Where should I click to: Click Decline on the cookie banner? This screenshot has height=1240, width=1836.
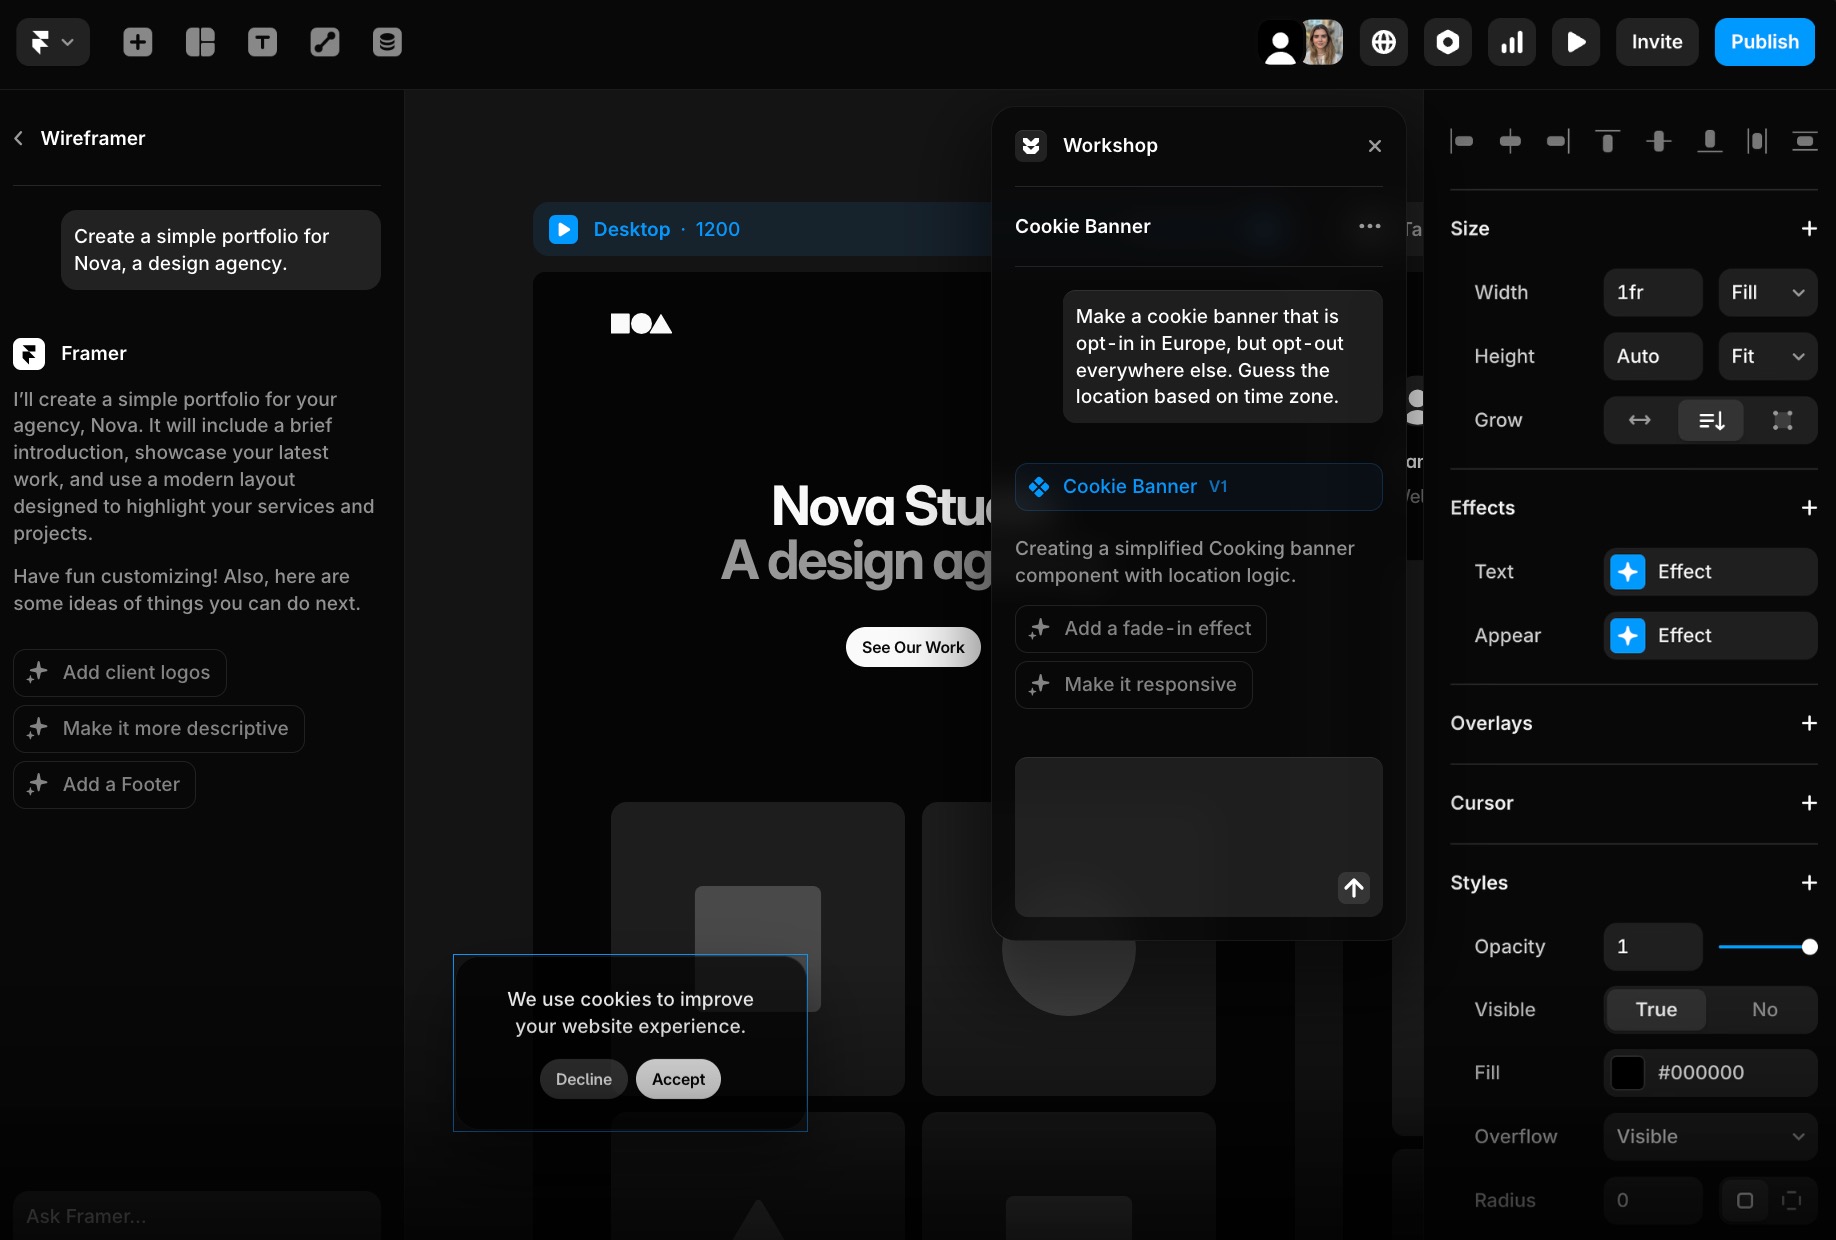(584, 1079)
